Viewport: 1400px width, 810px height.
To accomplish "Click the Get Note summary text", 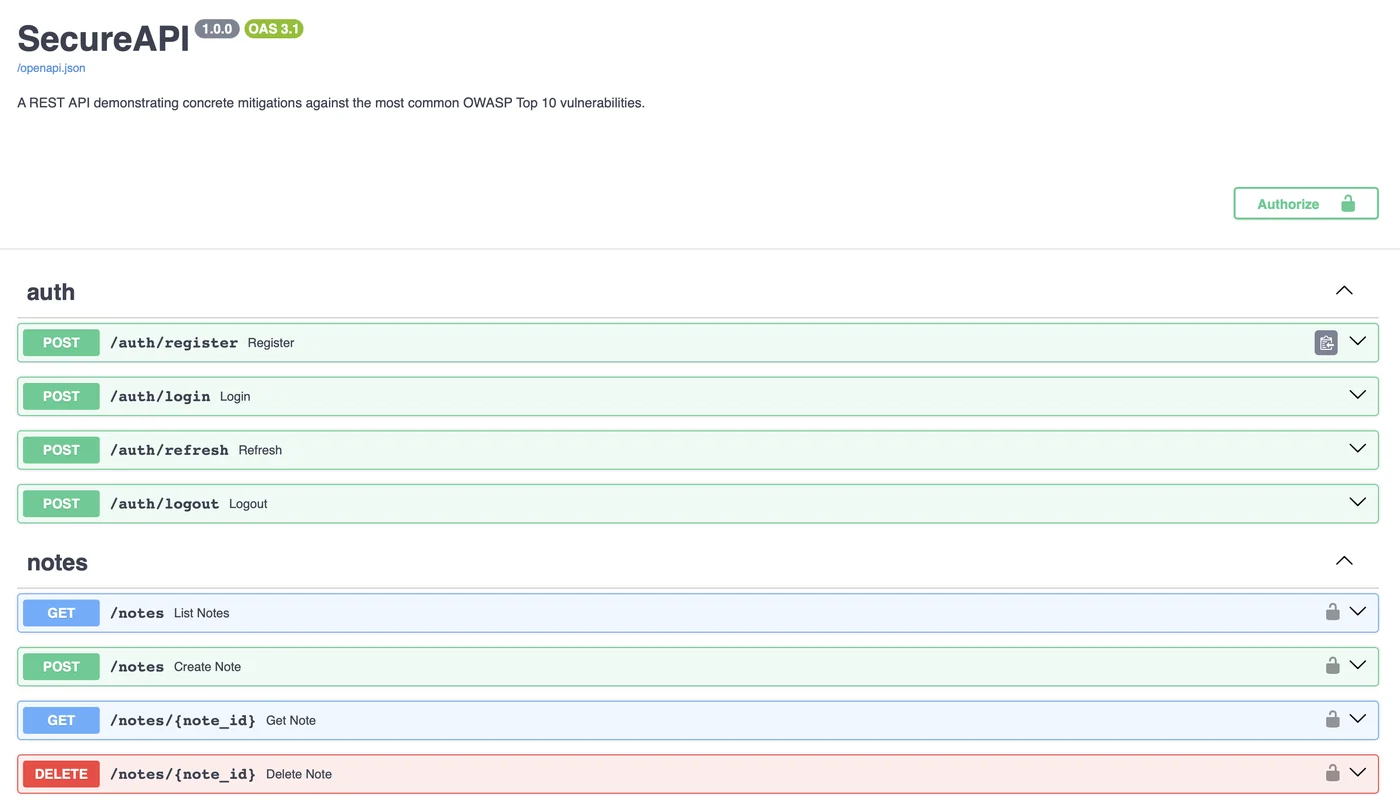I will (291, 720).
